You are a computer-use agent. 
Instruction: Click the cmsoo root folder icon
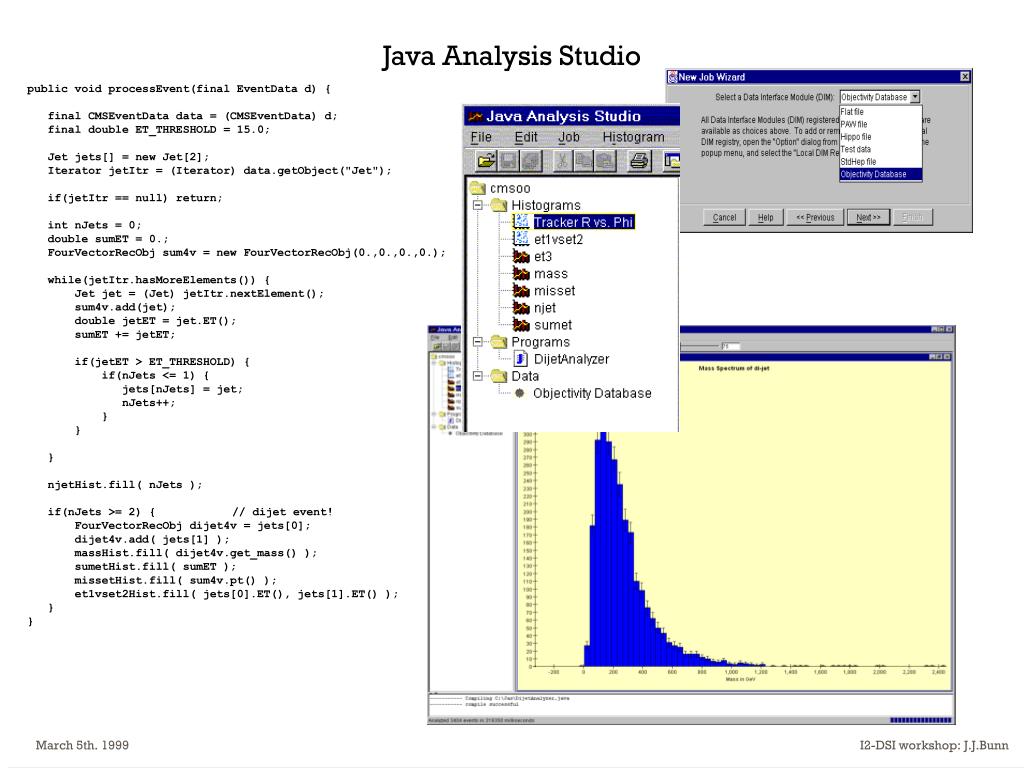coord(477,188)
